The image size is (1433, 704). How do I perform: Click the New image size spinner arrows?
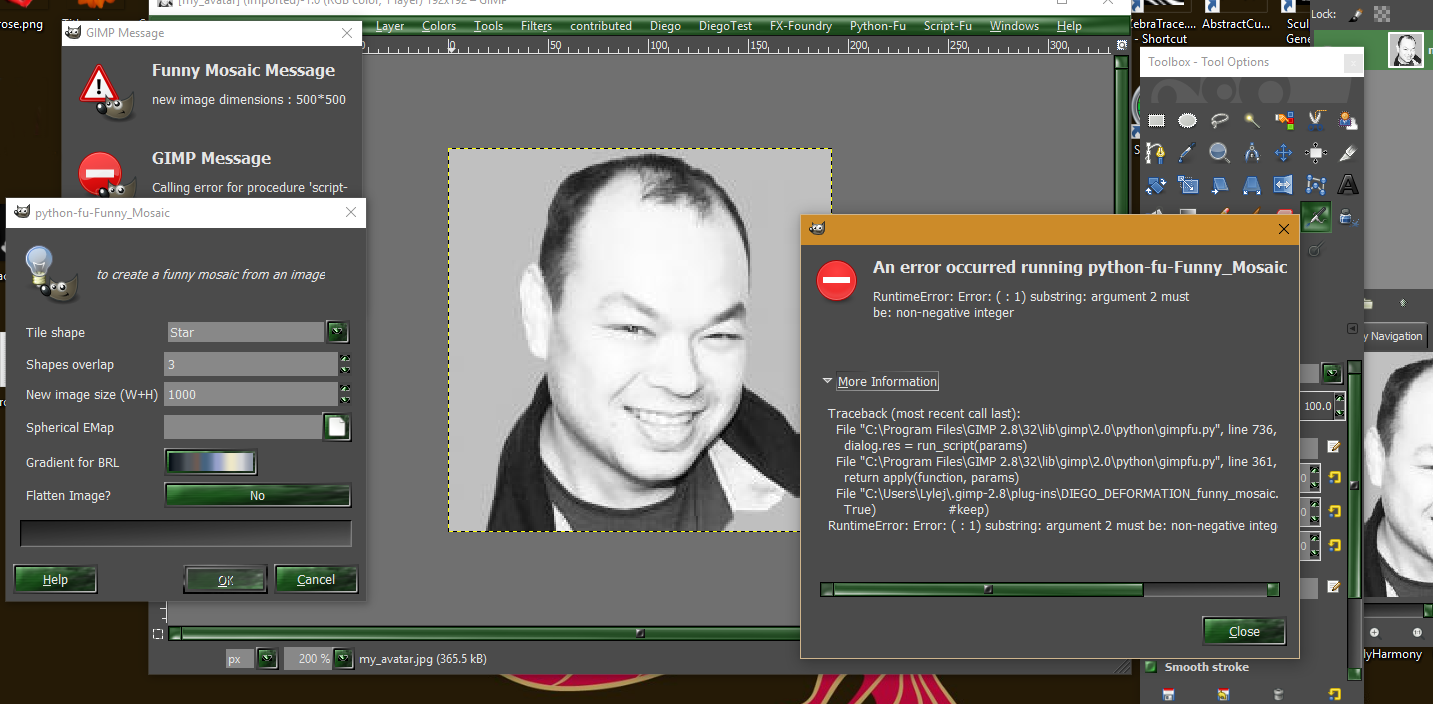345,394
